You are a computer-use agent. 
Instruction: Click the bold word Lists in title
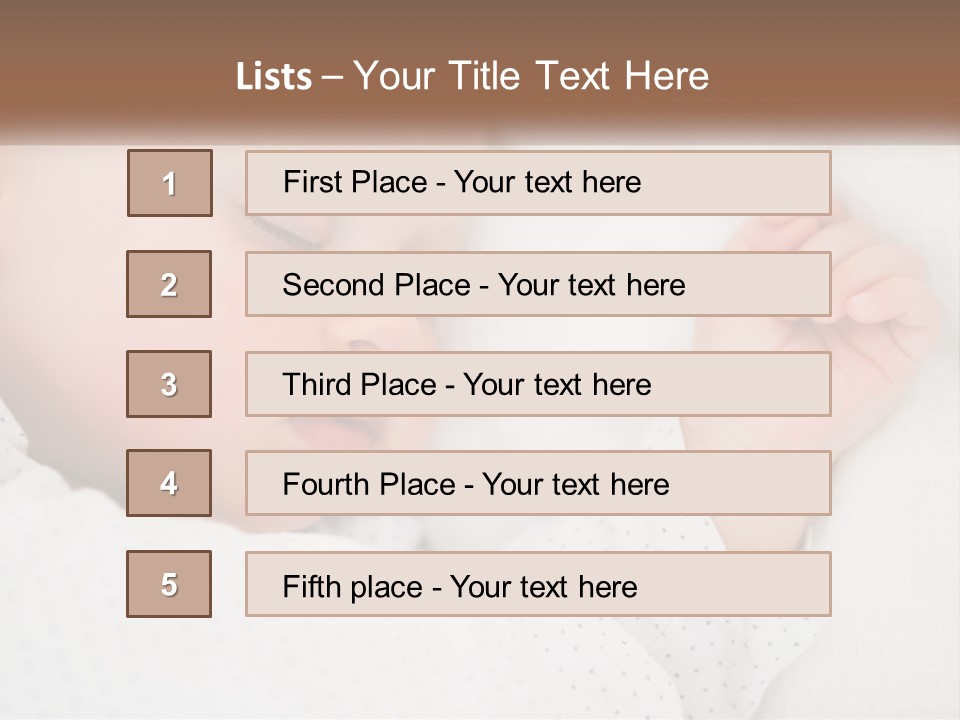(273, 77)
